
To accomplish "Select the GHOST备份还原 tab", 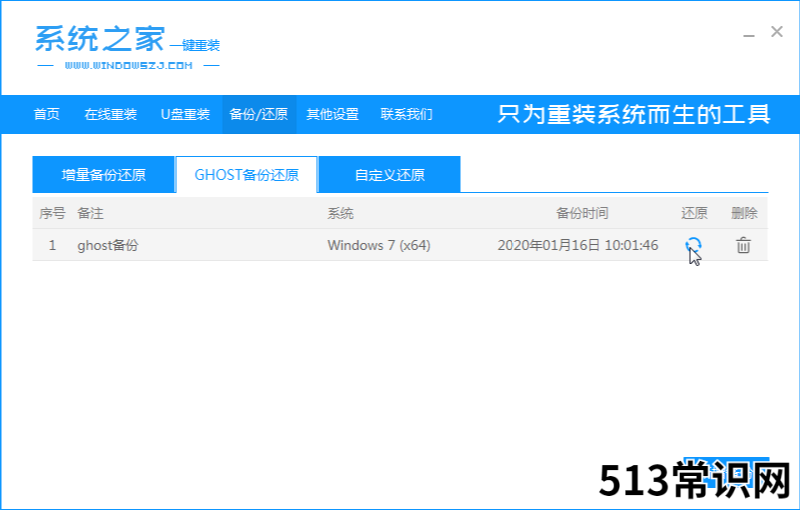I will (x=246, y=175).
